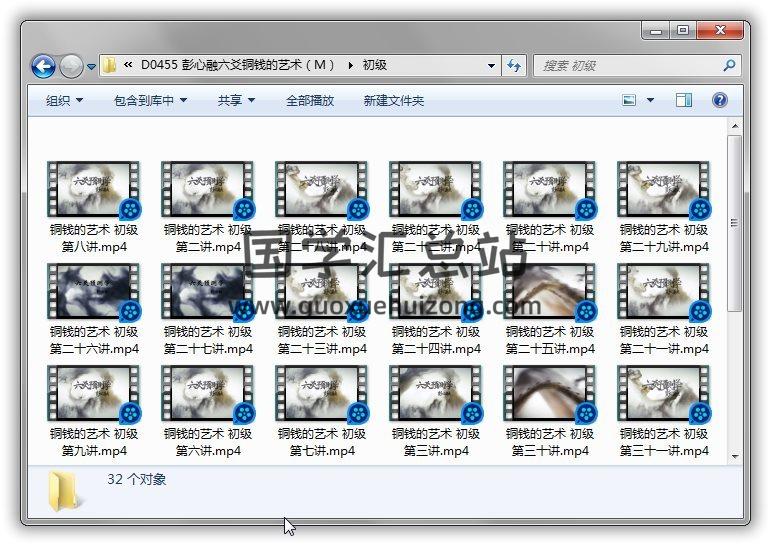Select video 铜钱的艺术 初级第三十讲.mp4

click(x=550, y=411)
